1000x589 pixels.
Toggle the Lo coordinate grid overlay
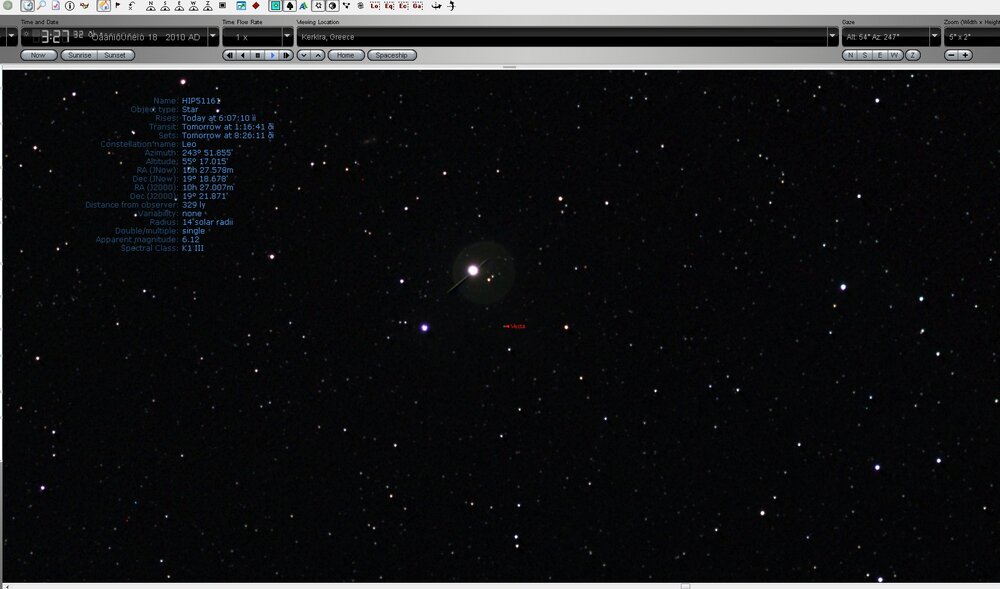(x=375, y=6)
